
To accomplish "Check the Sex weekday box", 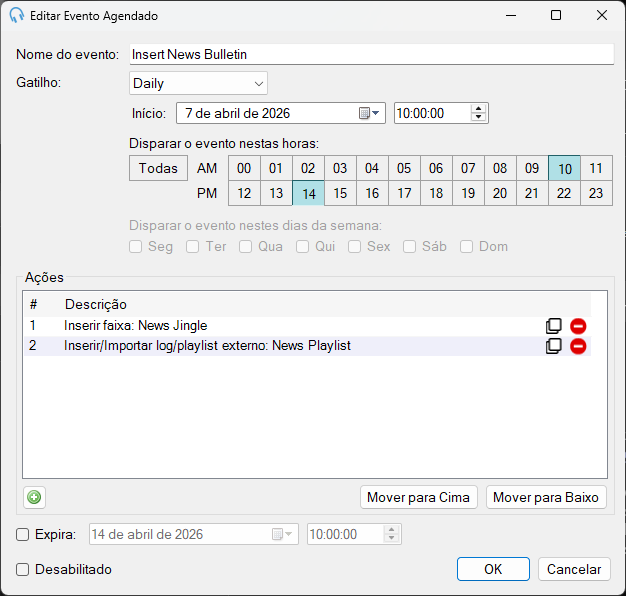I will click(354, 247).
